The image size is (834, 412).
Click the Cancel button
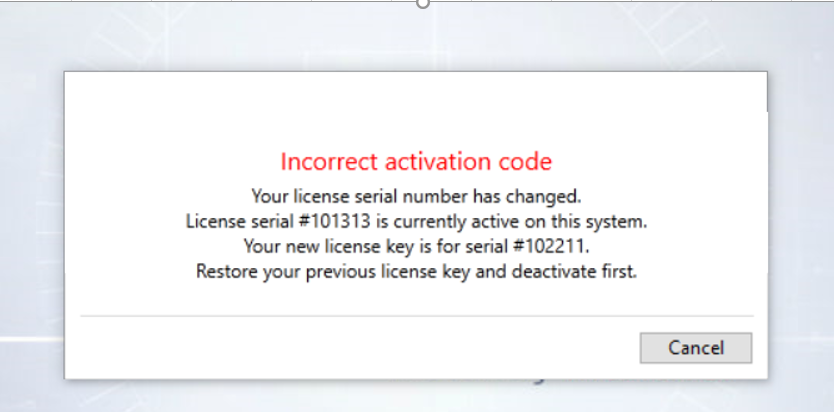(695, 348)
